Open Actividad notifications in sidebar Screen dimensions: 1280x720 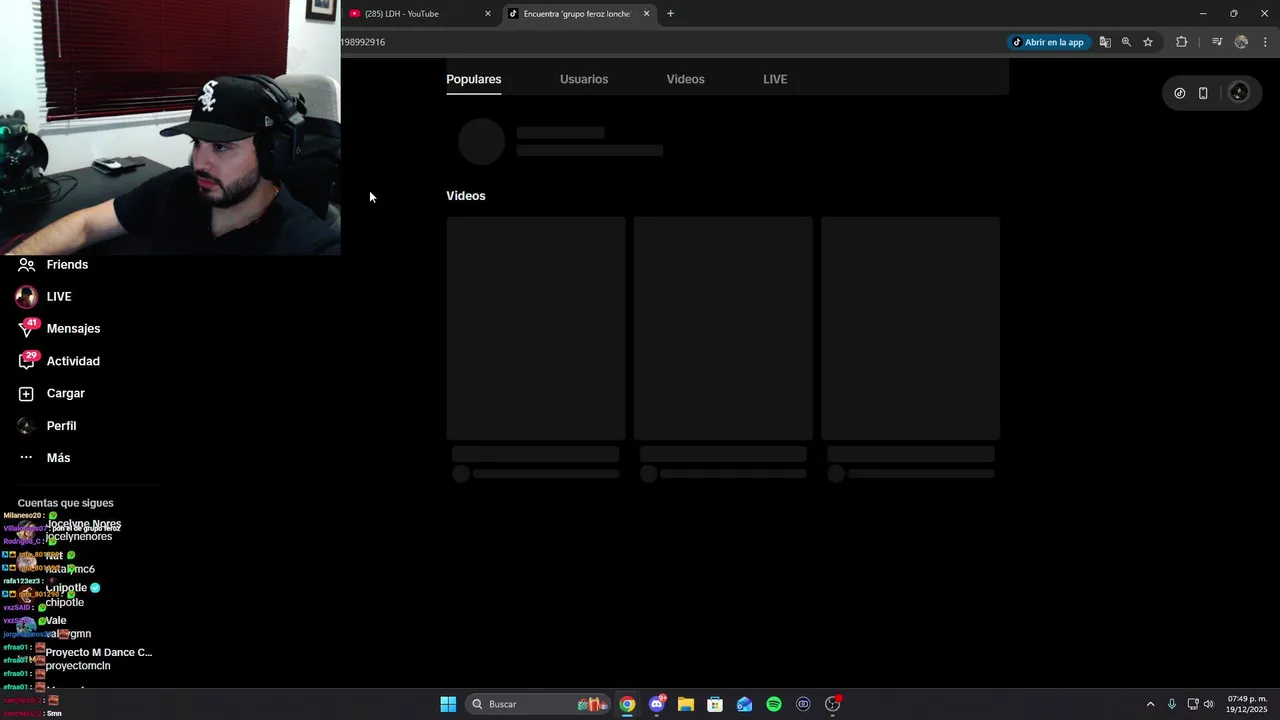coord(58,361)
